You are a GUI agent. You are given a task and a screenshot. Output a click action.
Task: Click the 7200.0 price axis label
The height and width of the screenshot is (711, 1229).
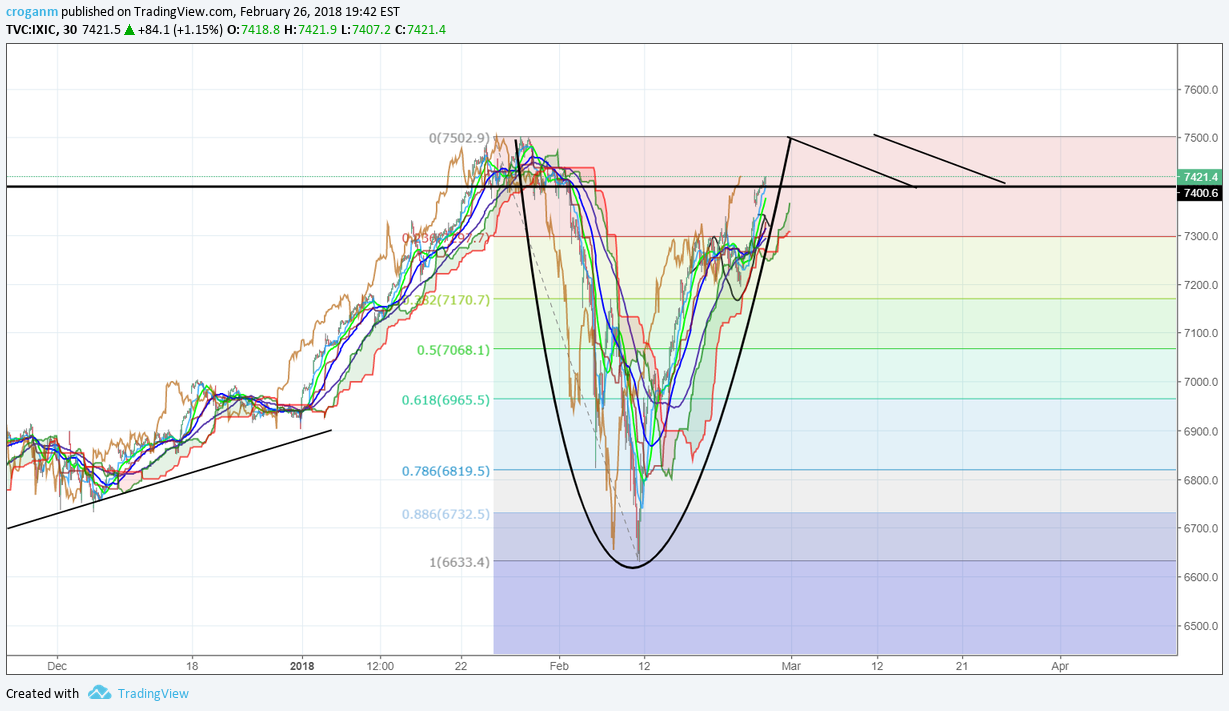[x=1201, y=285]
